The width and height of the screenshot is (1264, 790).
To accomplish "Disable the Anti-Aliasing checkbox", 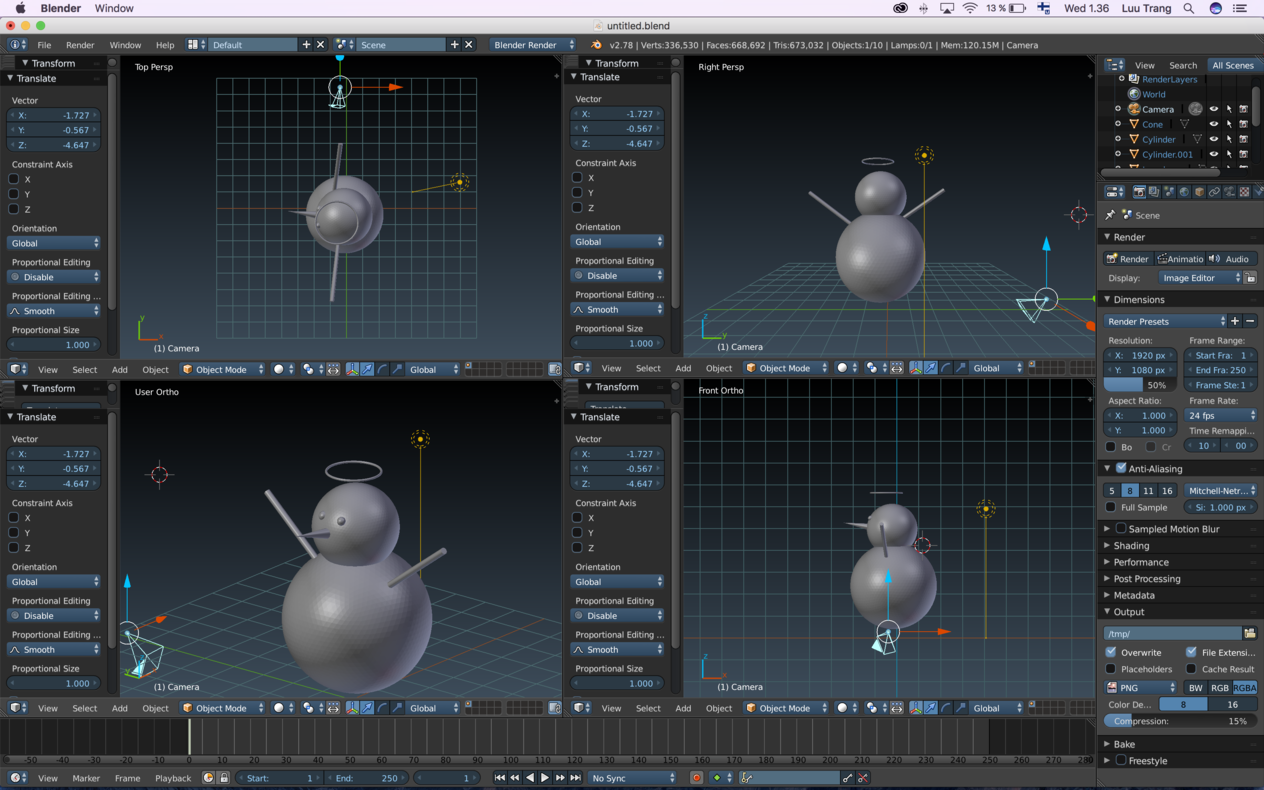I will tap(1121, 468).
